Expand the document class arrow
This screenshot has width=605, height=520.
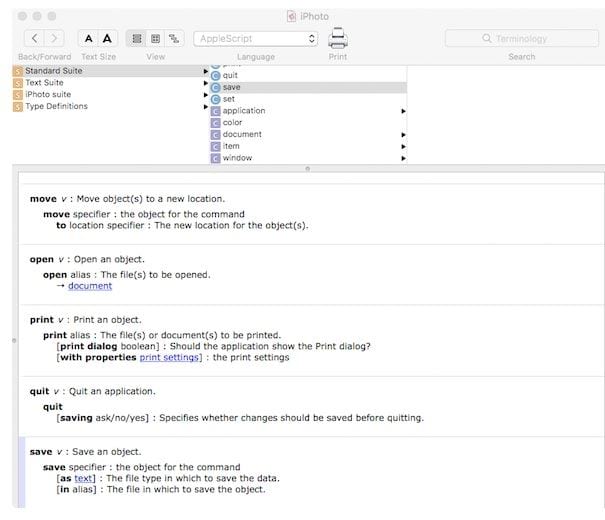click(403, 135)
